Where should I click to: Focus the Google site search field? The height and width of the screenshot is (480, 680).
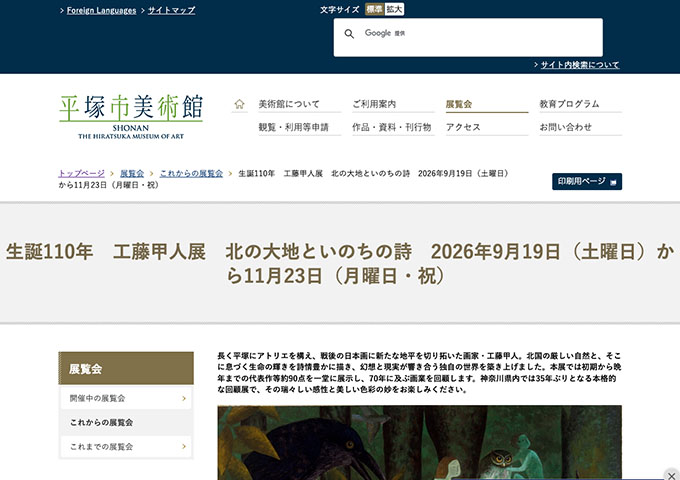(468, 37)
